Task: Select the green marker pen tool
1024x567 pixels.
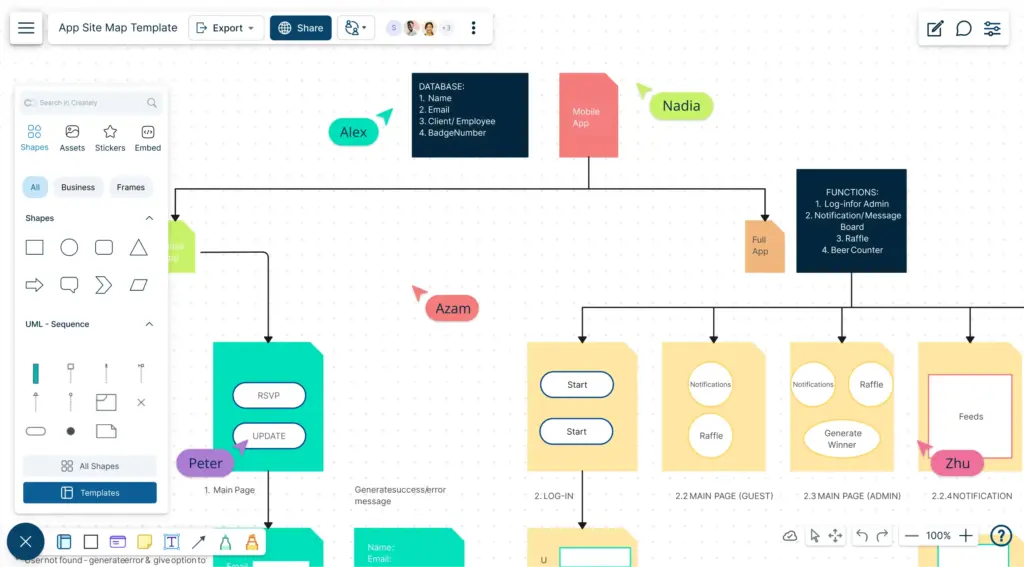Action: pyautogui.click(x=225, y=542)
